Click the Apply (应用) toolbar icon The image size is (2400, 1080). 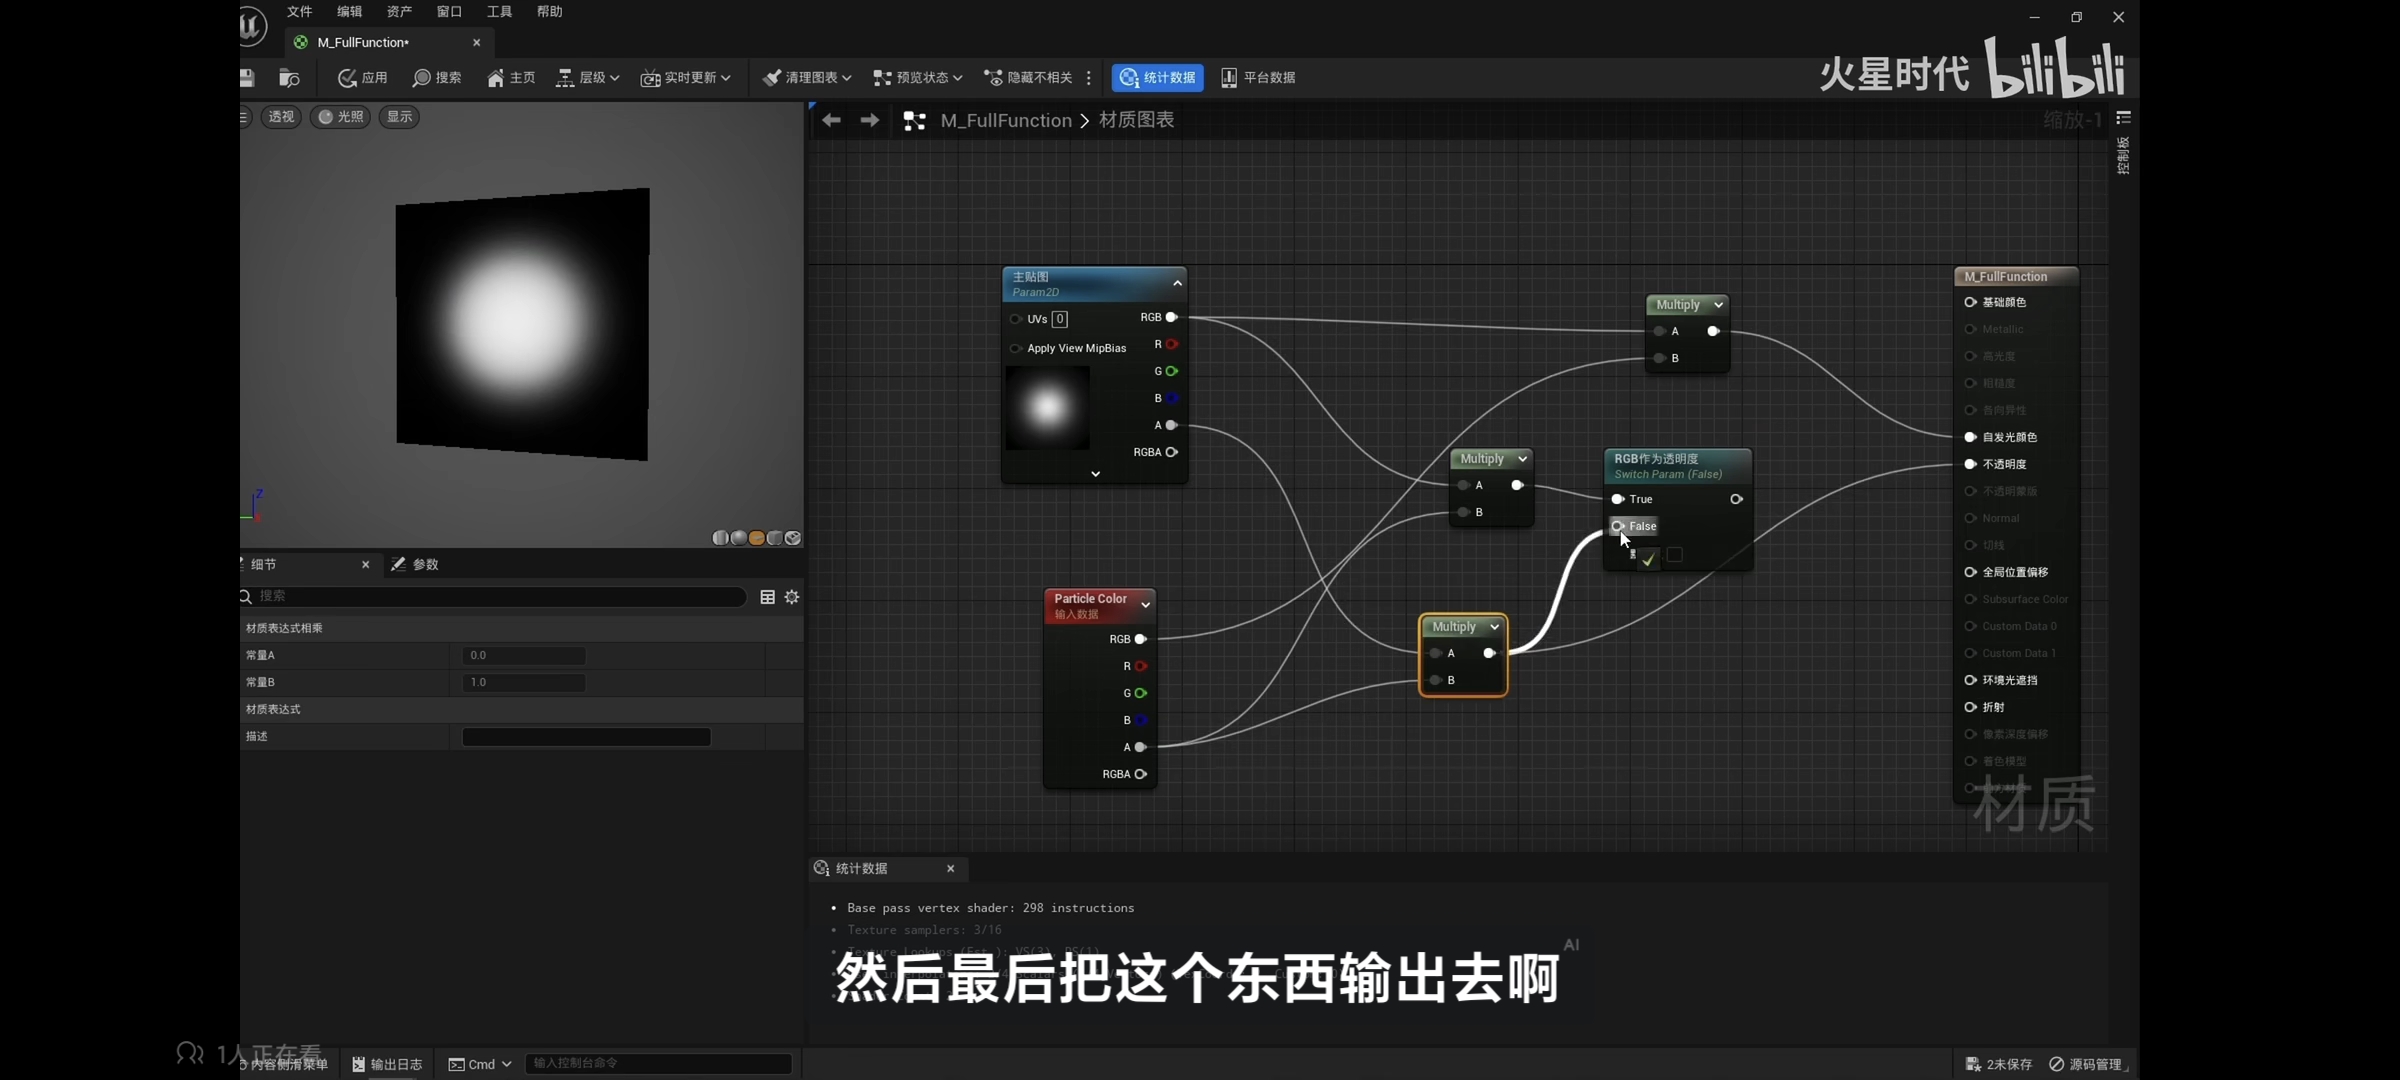(x=348, y=78)
